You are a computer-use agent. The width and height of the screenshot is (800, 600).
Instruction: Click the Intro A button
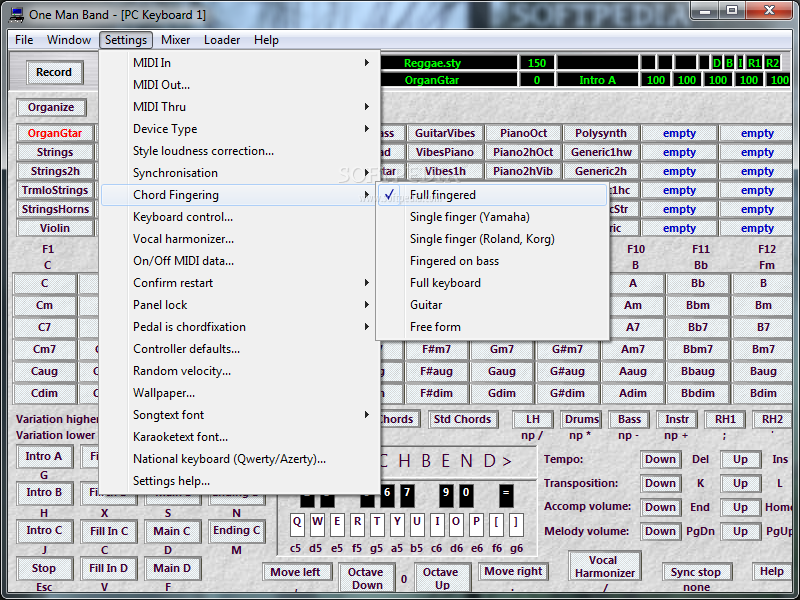[44, 456]
